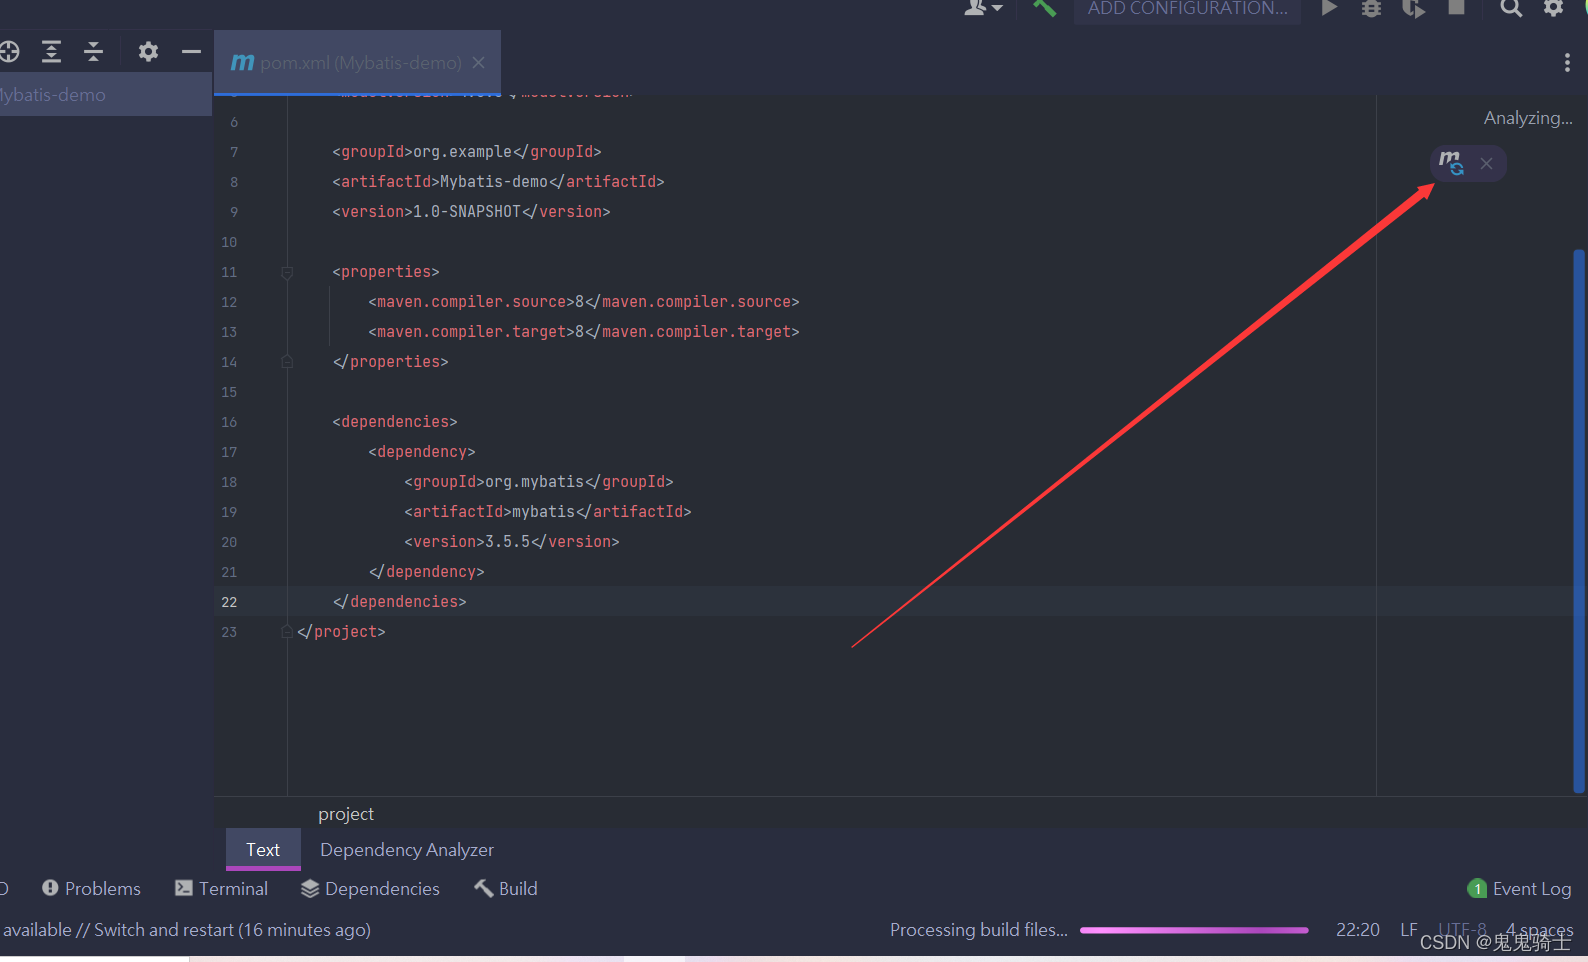Click the Load Maven Changes icon
Image resolution: width=1588 pixels, height=962 pixels.
tap(1451, 163)
